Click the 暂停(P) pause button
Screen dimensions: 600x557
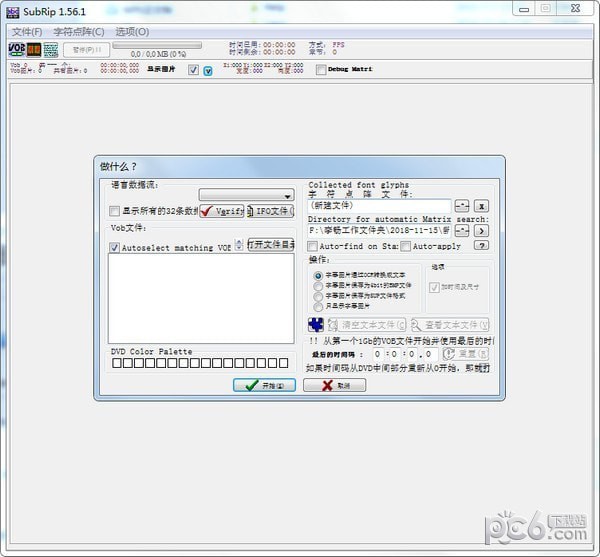87,50
